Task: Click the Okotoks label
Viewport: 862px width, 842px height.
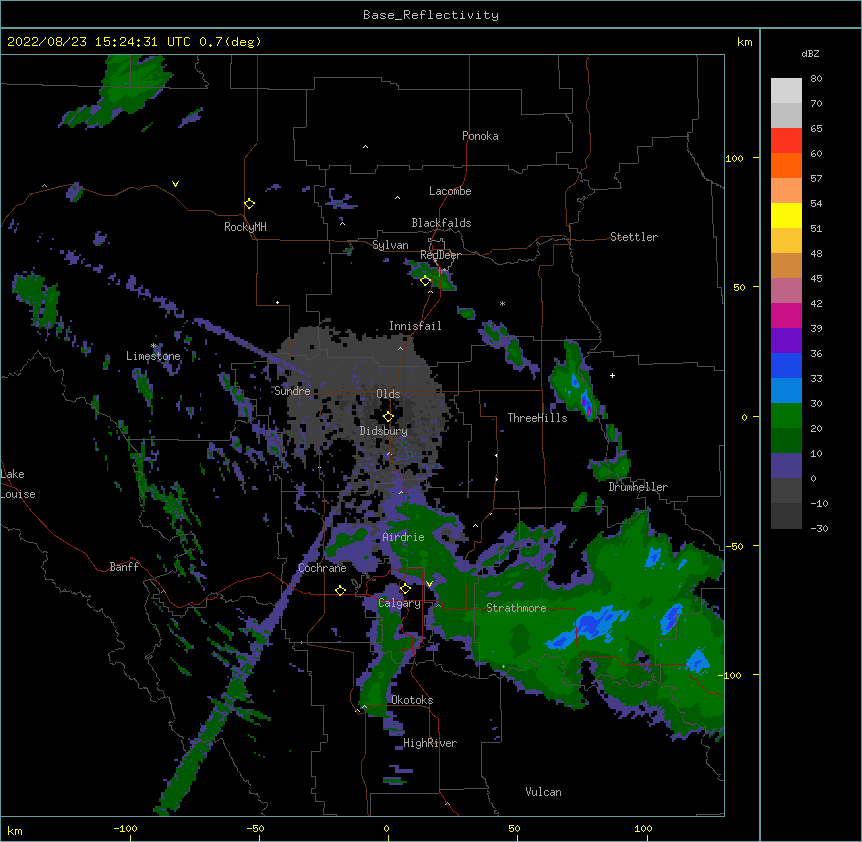Action: 412,700
